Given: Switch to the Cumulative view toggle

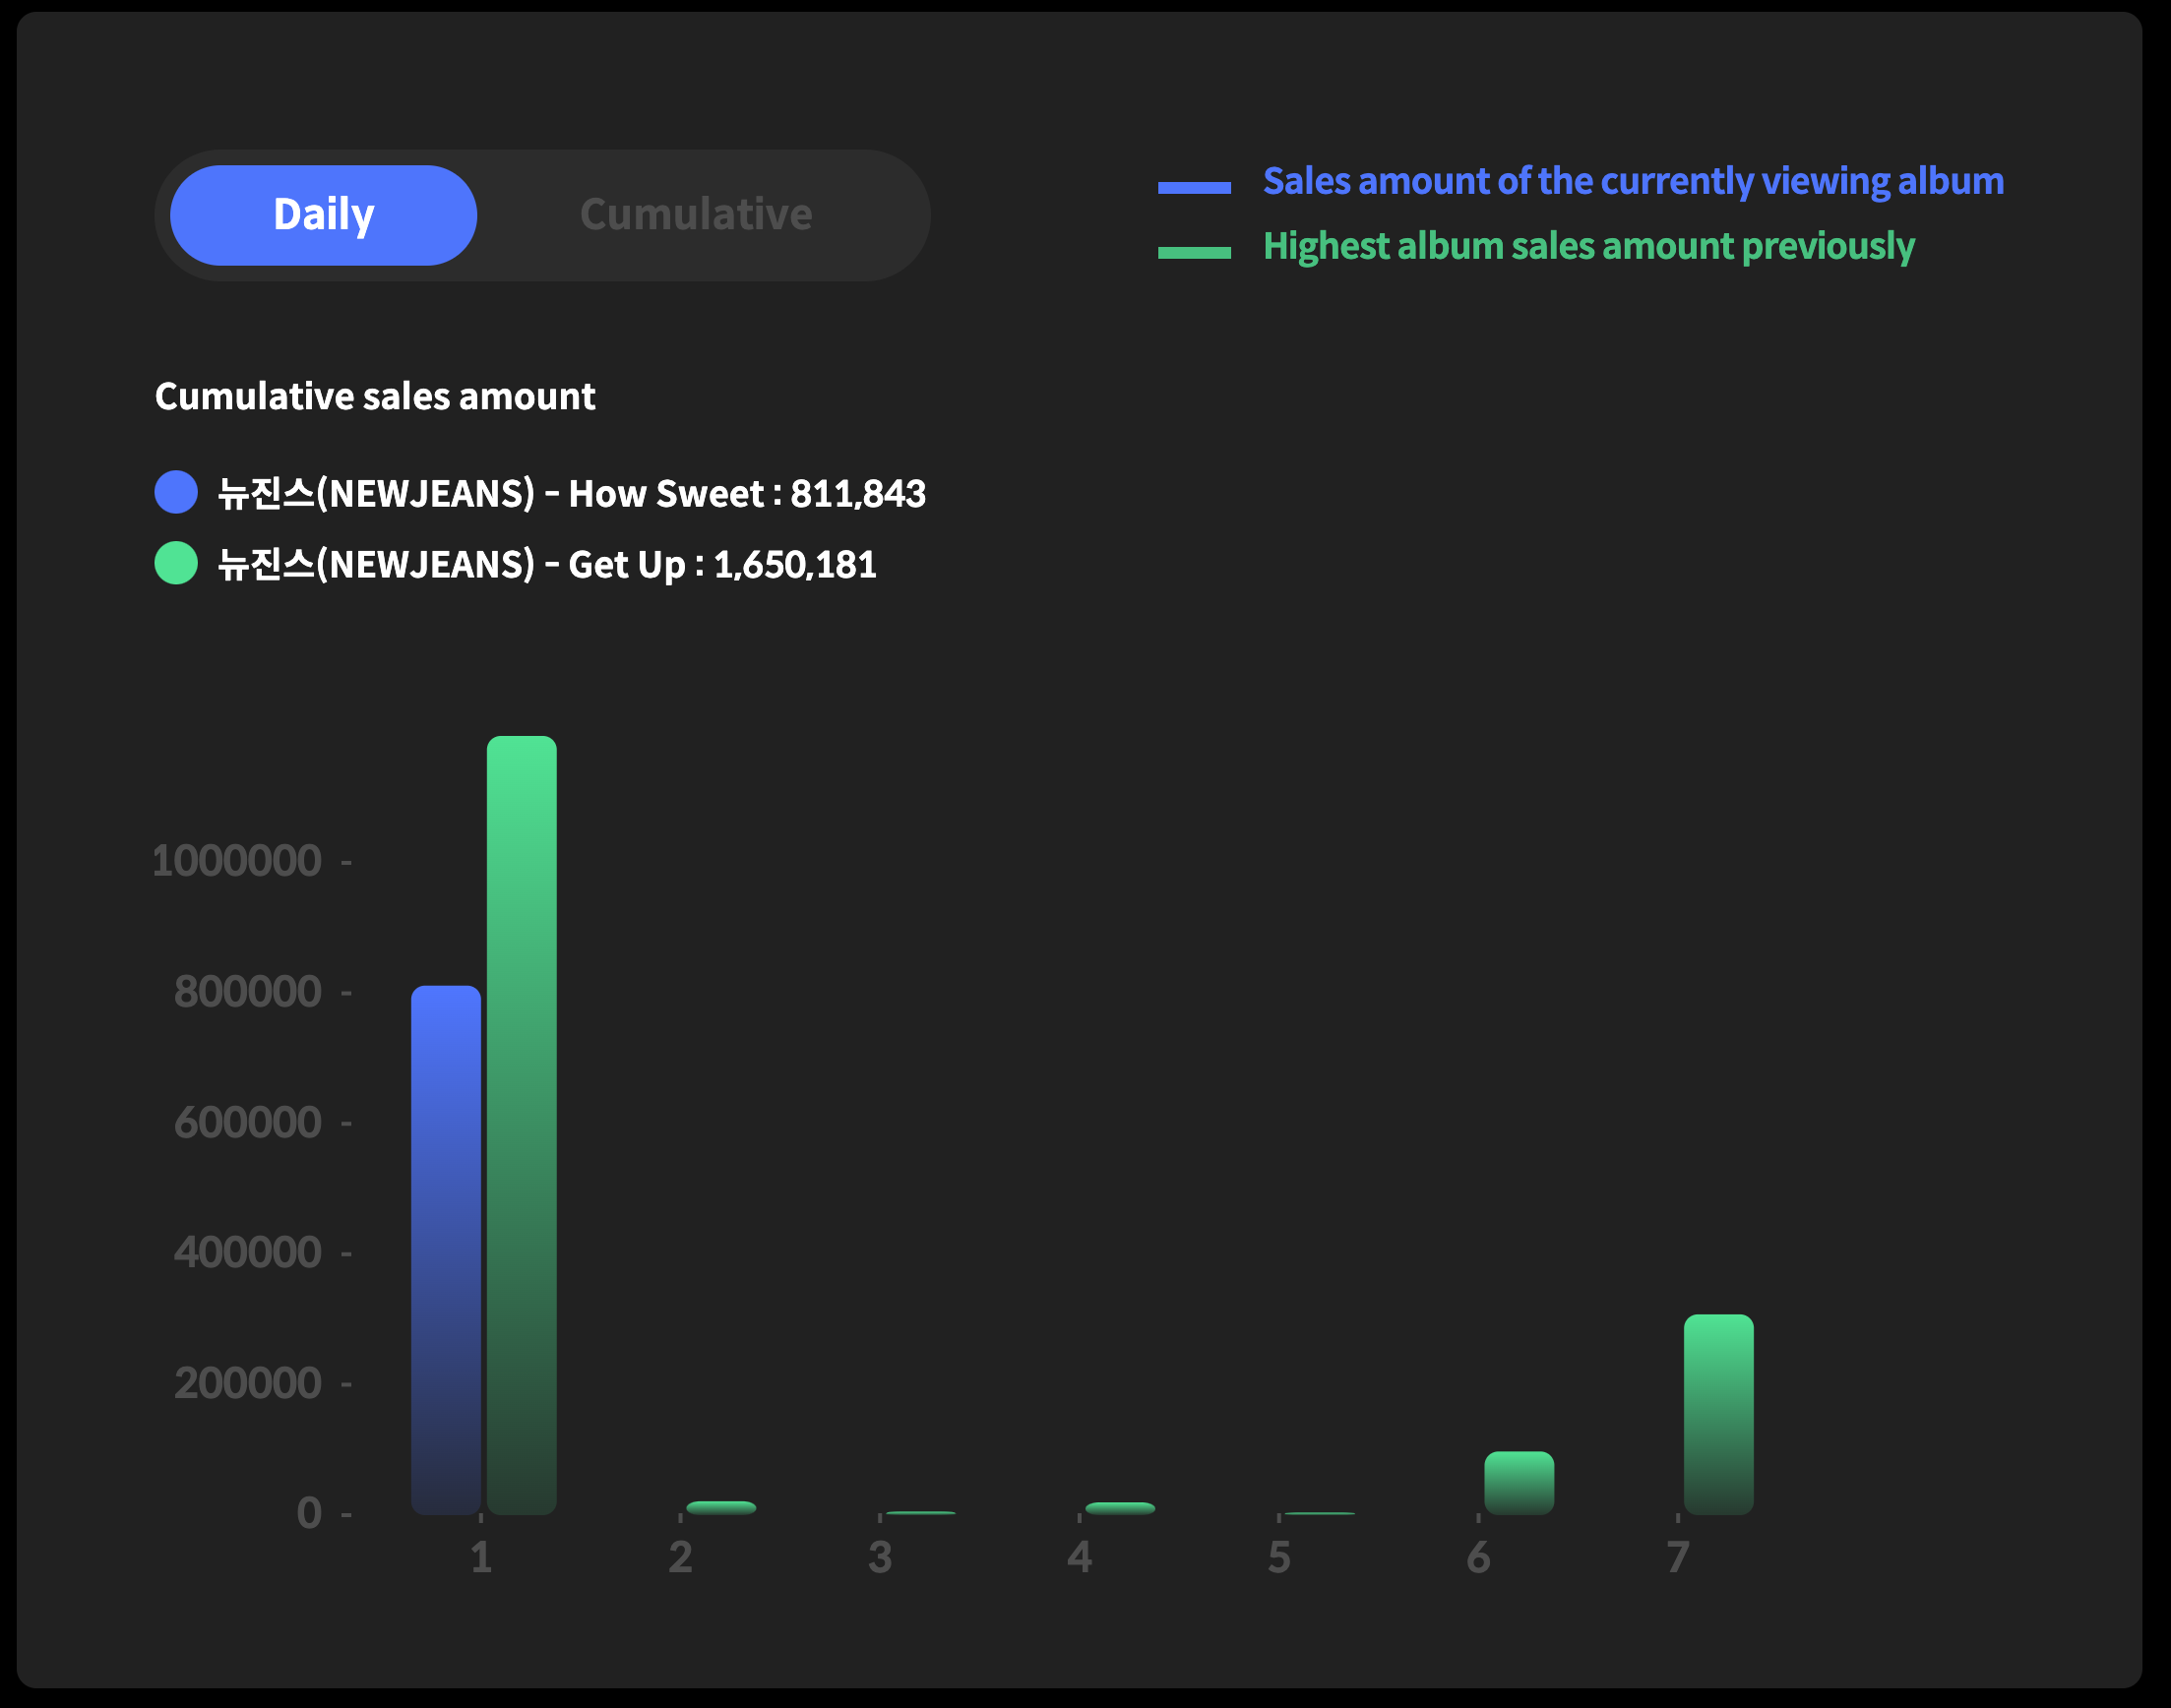Looking at the screenshot, I should click(696, 215).
